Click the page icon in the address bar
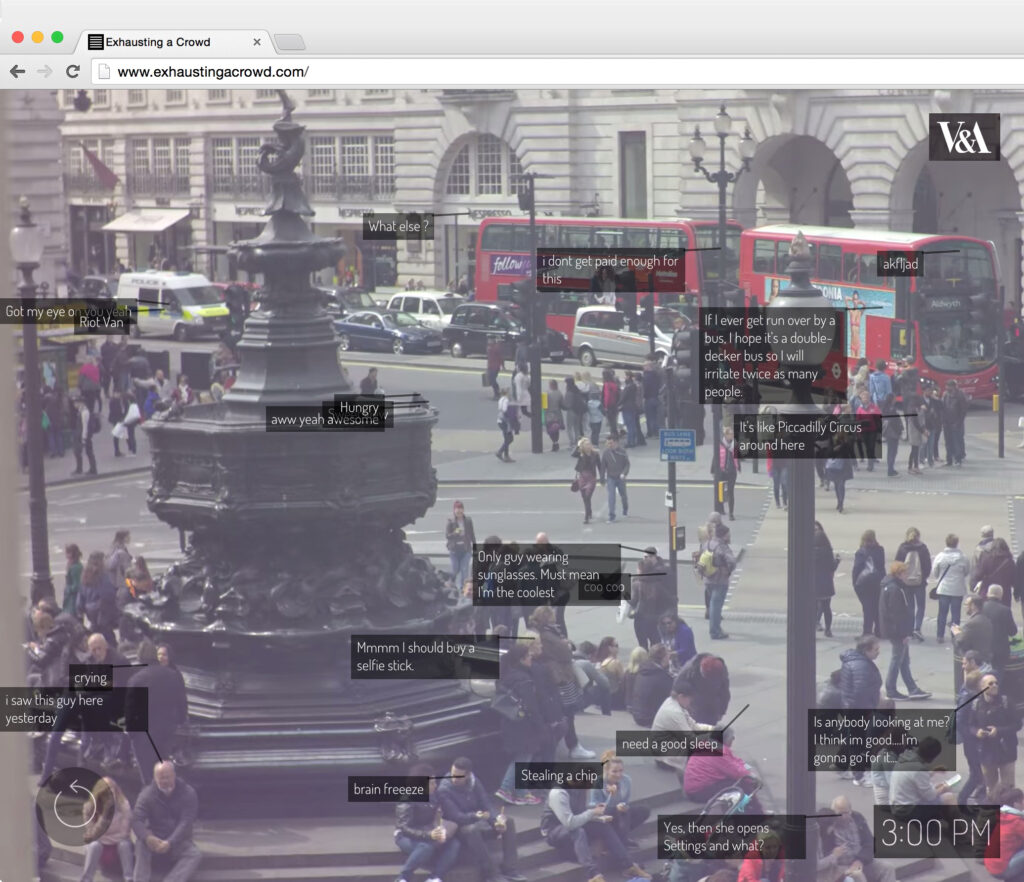The width and height of the screenshot is (1024, 882). (x=103, y=72)
